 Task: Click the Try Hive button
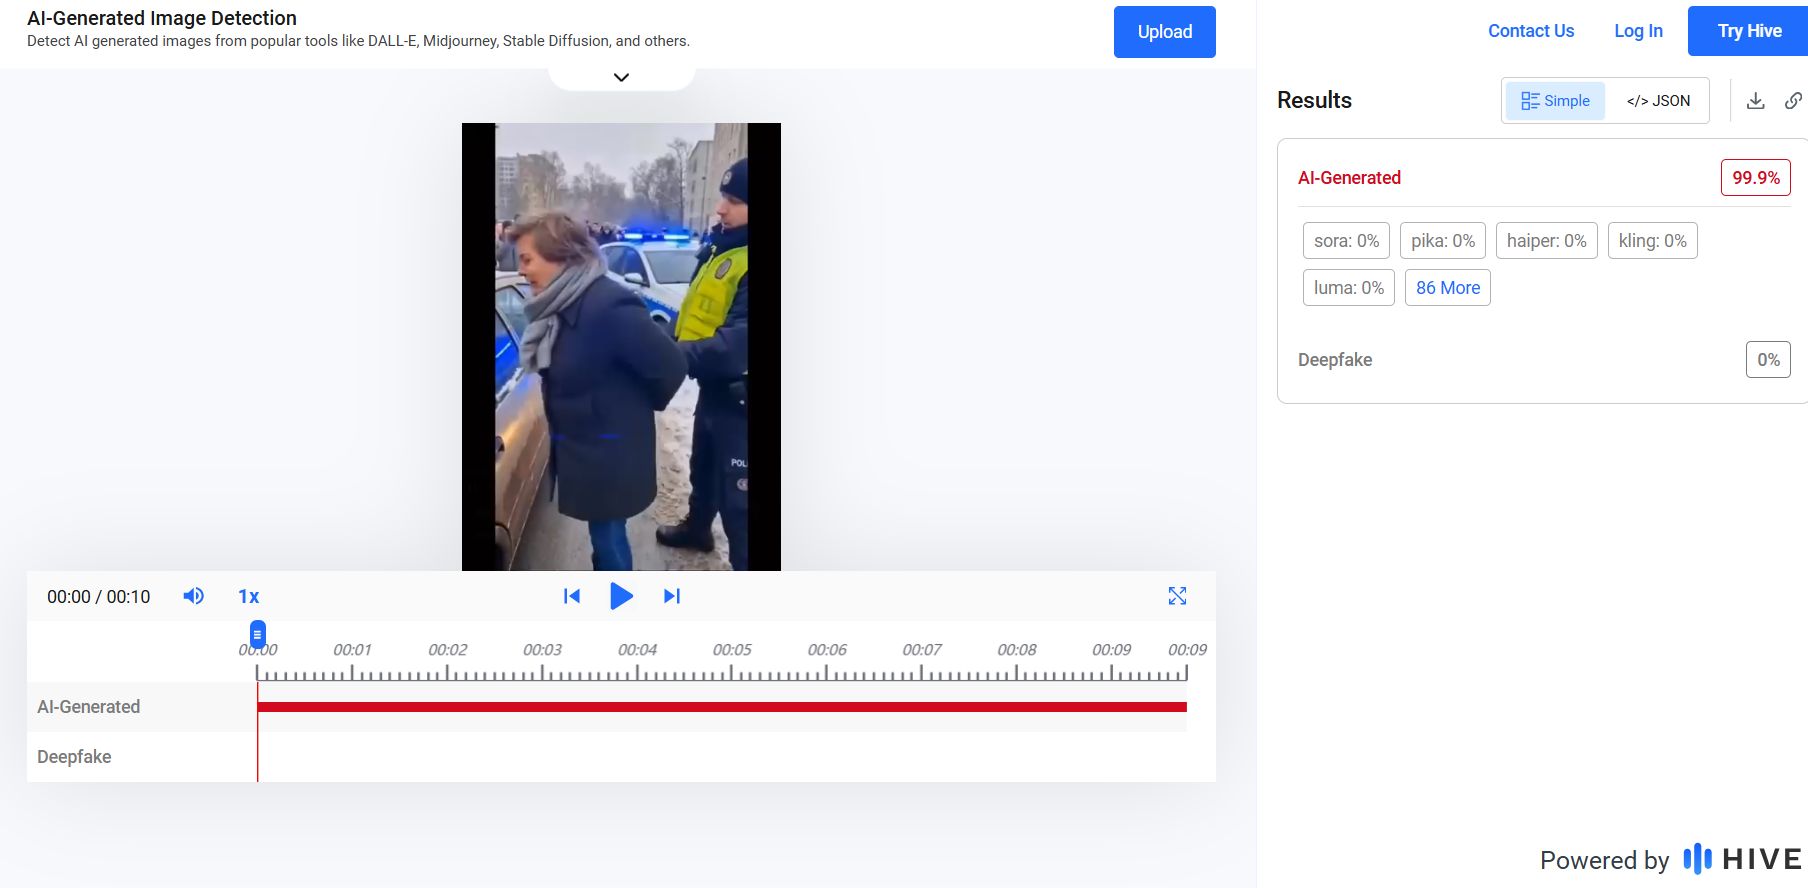1749,31
